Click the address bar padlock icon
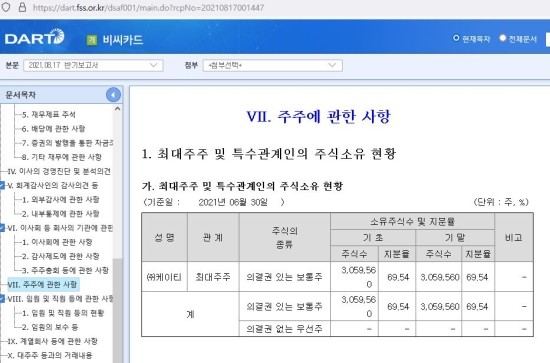Screen dimensions: 550x363 pyautogui.click(x=22, y=7)
